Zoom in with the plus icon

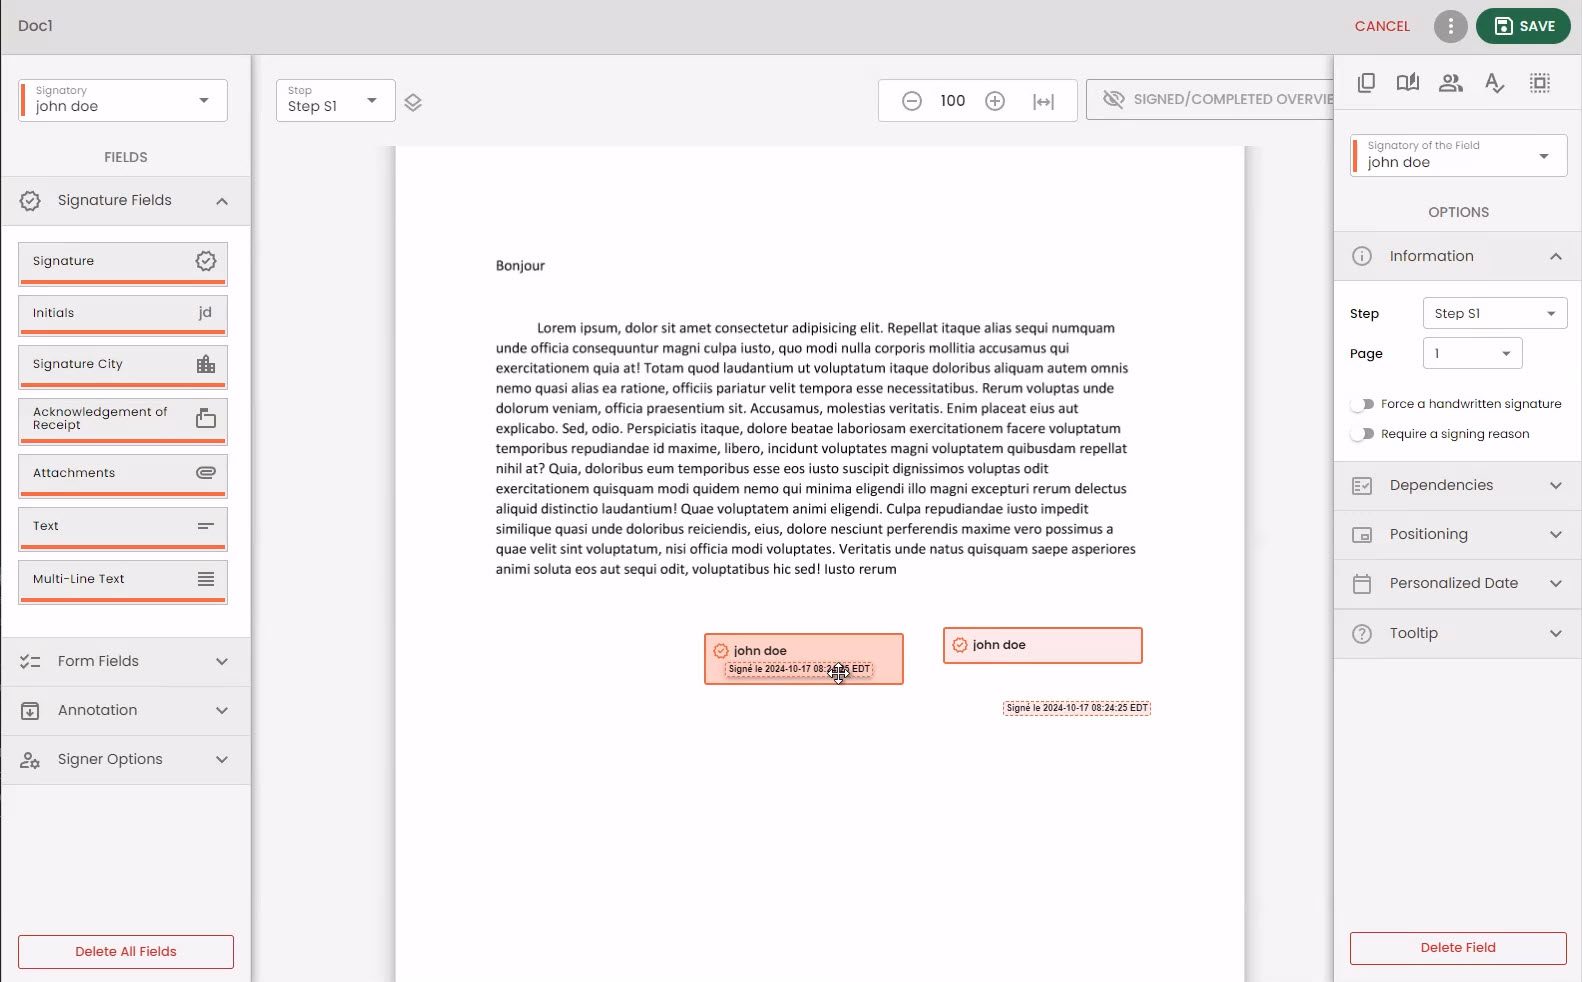point(995,101)
